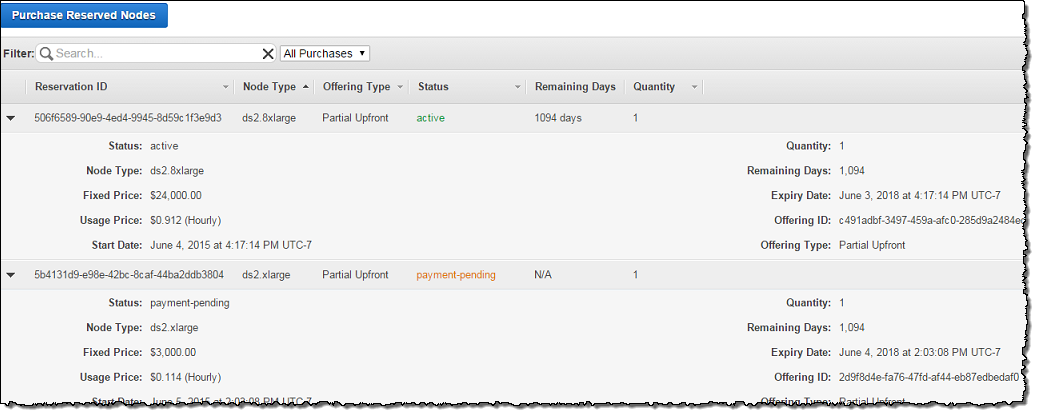
Task: Select the orange payment-pending status cell
Action: (456, 274)
